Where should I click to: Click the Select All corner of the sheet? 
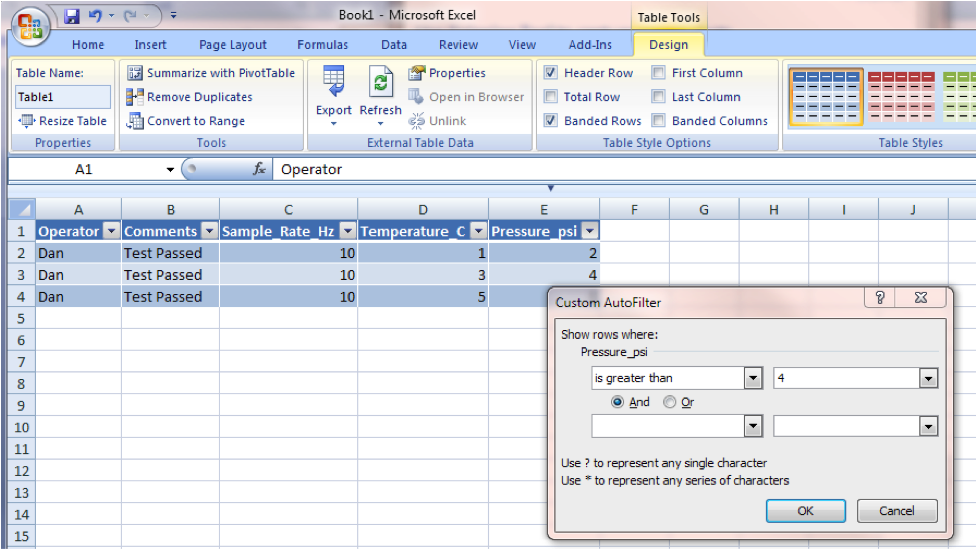click(x=22, y=209)
